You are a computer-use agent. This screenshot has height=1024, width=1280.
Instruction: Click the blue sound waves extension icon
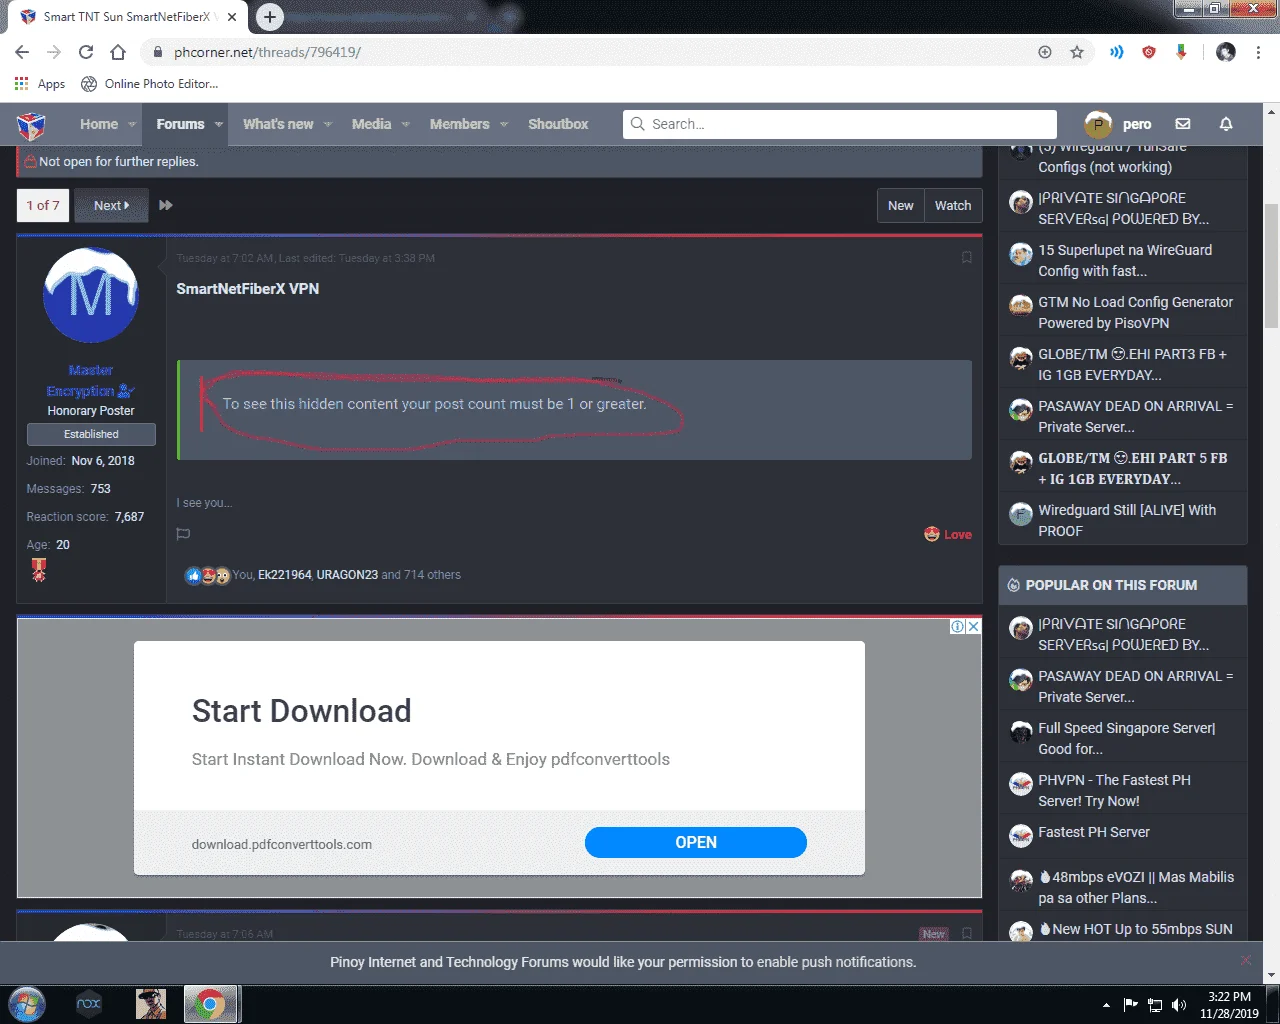coord(1117,52)
